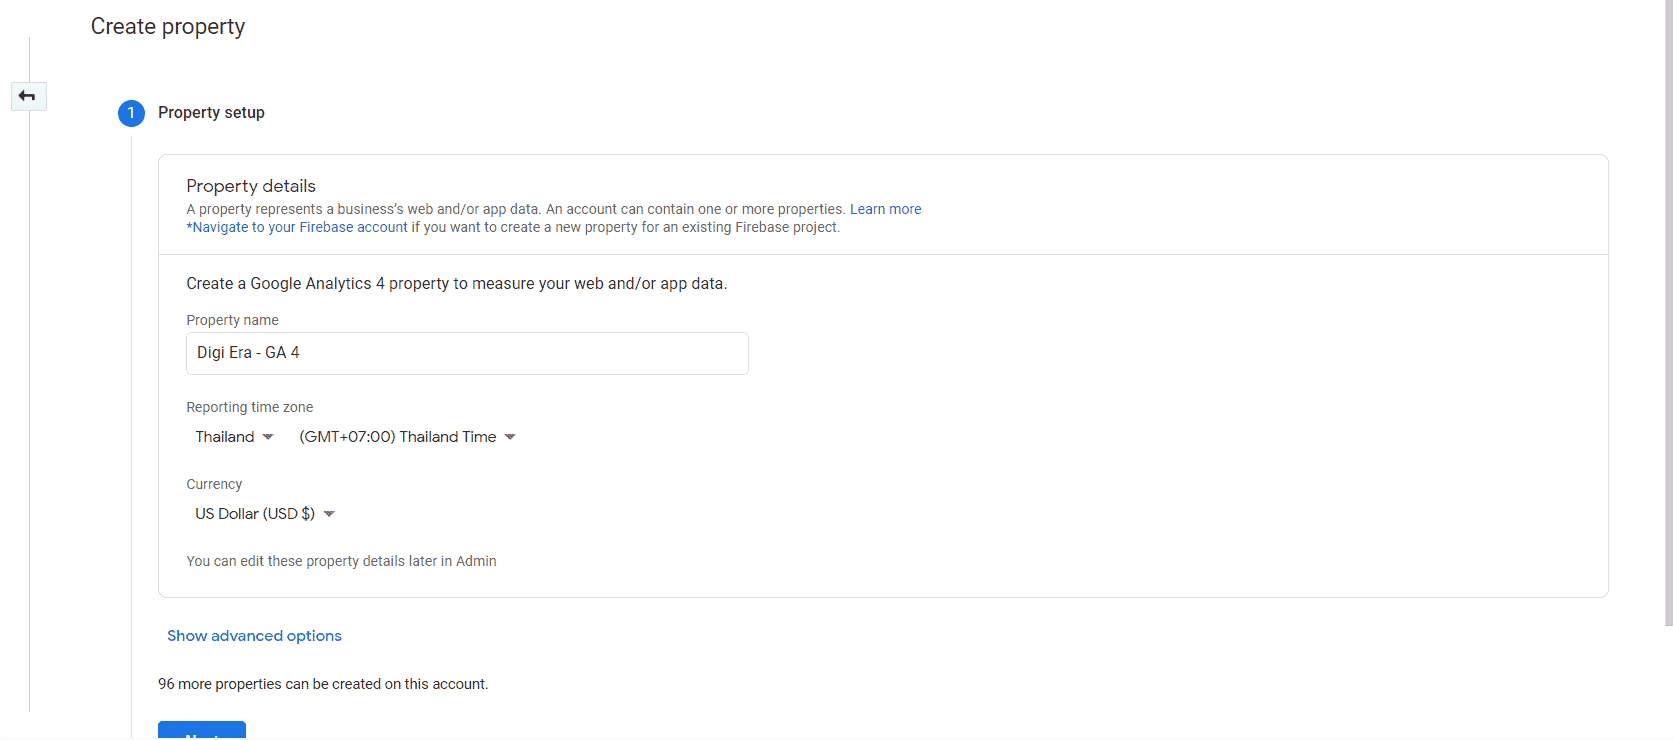Click the Reporting time zone label
The width and height of the screenshot is (1673, 740).
249,407
